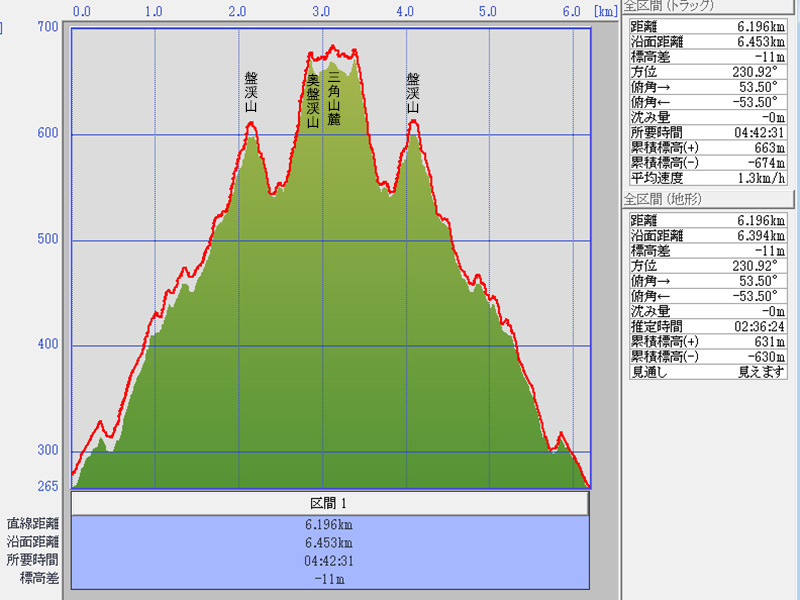Viewport: 800px width, 600px height.
Task: Click the 沿面距離 row label below chart
Action: pyautogui.click(x=33, y=541)
